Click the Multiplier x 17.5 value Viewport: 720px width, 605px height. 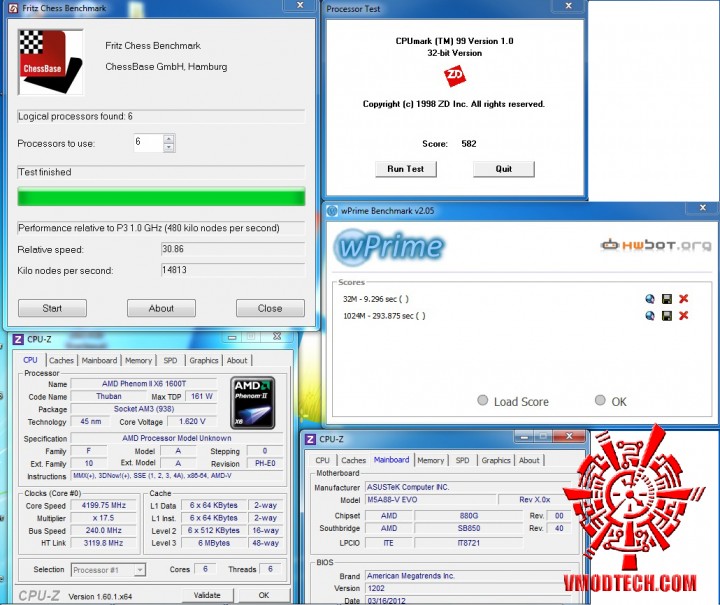[104, 518]
